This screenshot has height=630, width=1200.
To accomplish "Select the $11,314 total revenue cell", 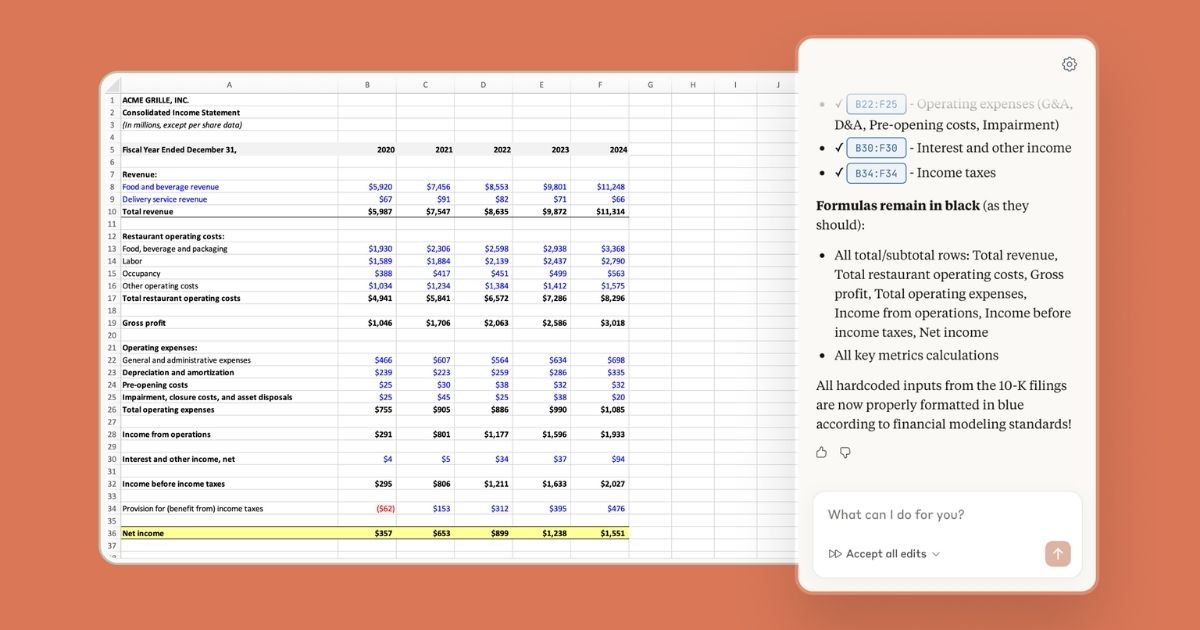I will [x=600, y=212].
